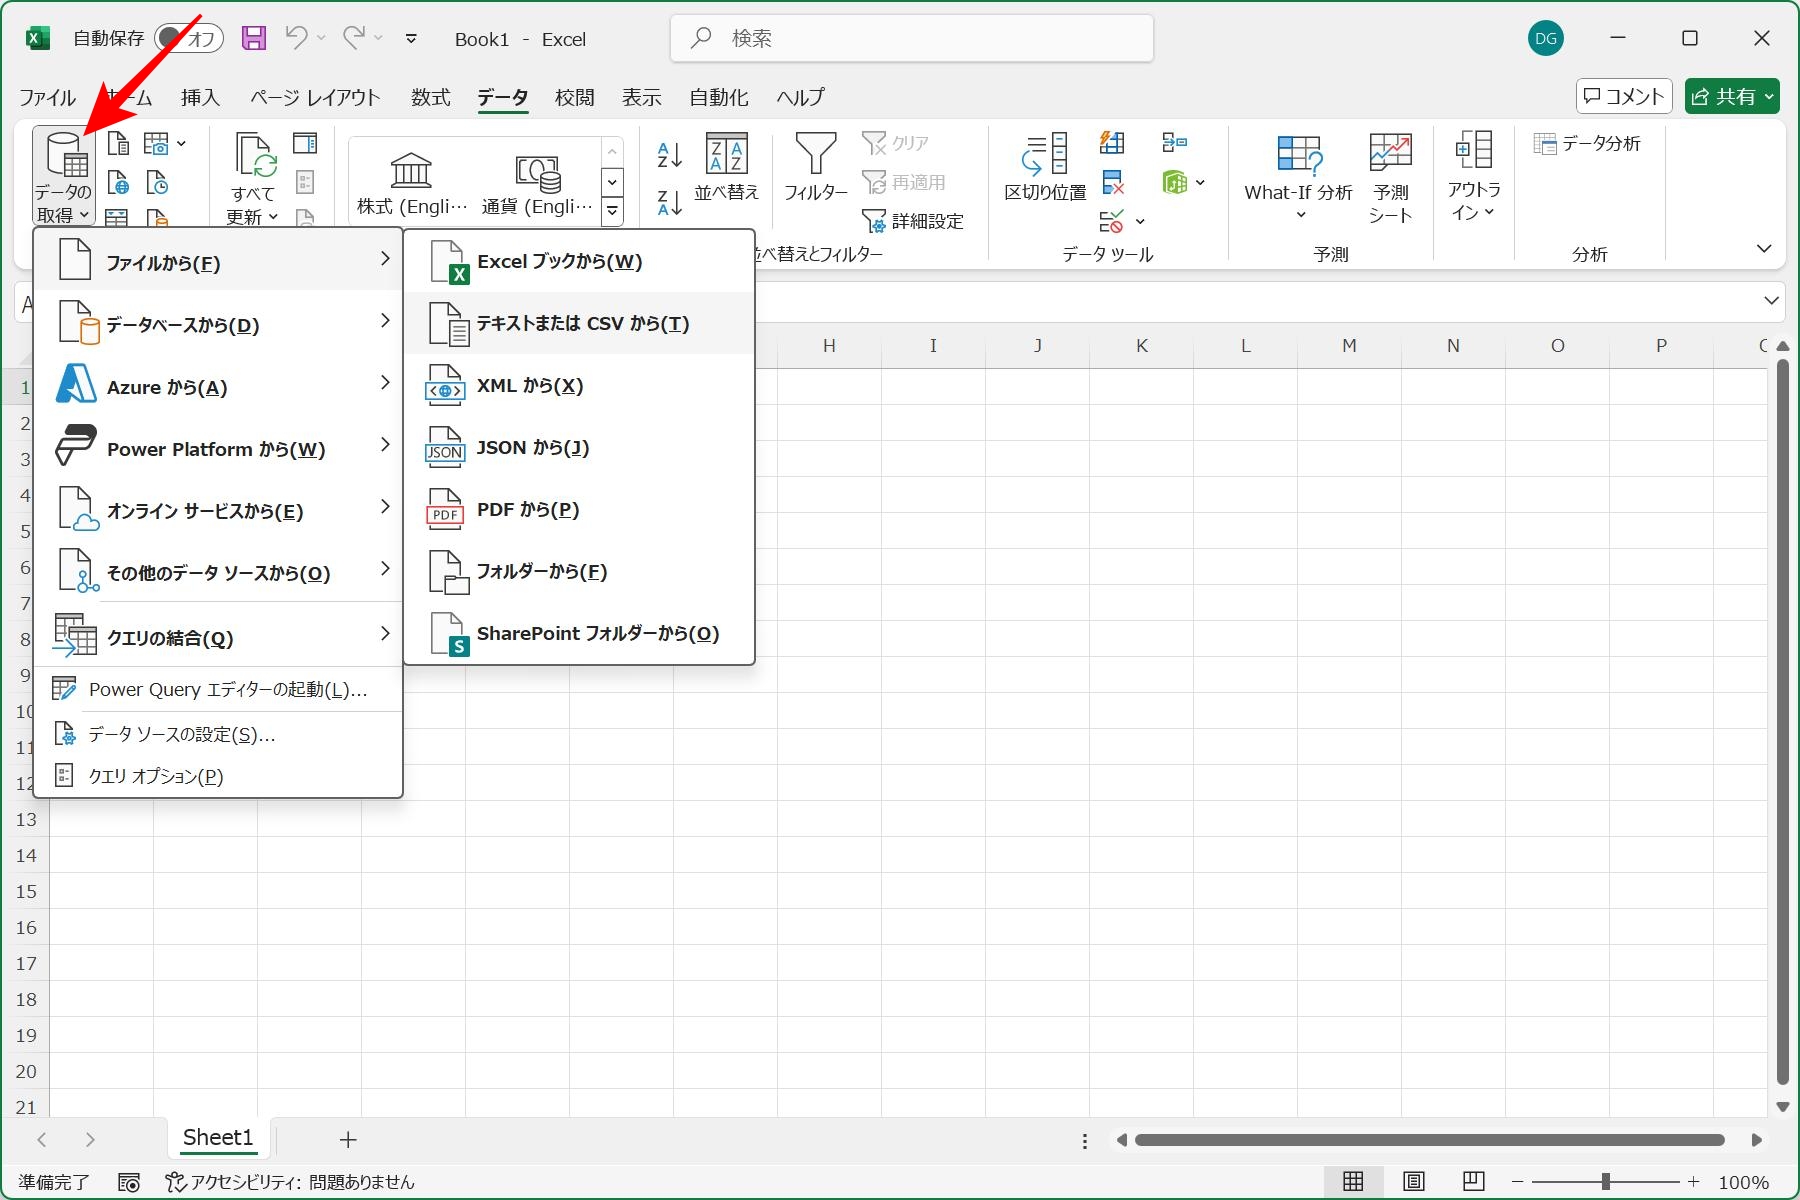Viewport: 1800px width, 1200px height.
Task: Choose フォルダーから(F) option
Action: (x=578, y=571)
